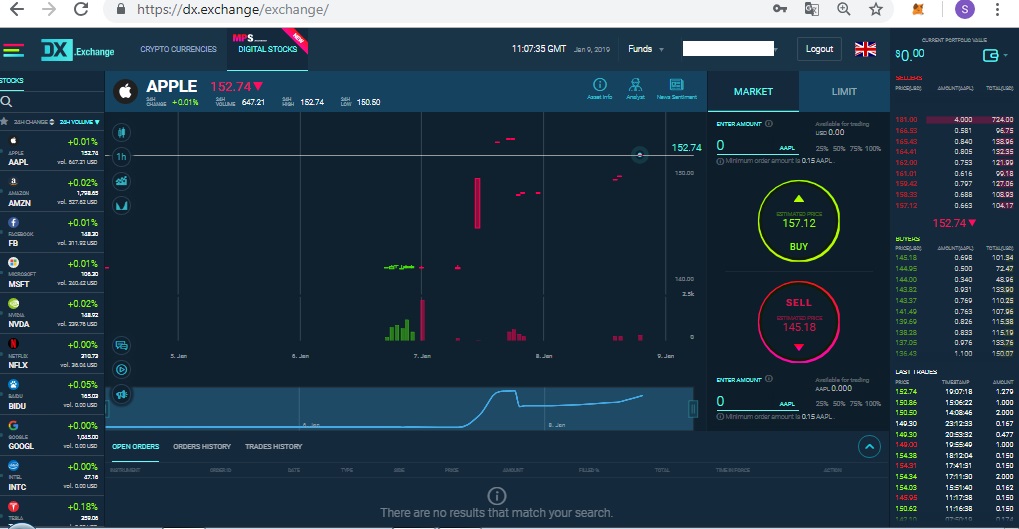This screenshot has width=1019, height=529.
Task: Click the browser reload icon
Action: click(x=81, y=9)
